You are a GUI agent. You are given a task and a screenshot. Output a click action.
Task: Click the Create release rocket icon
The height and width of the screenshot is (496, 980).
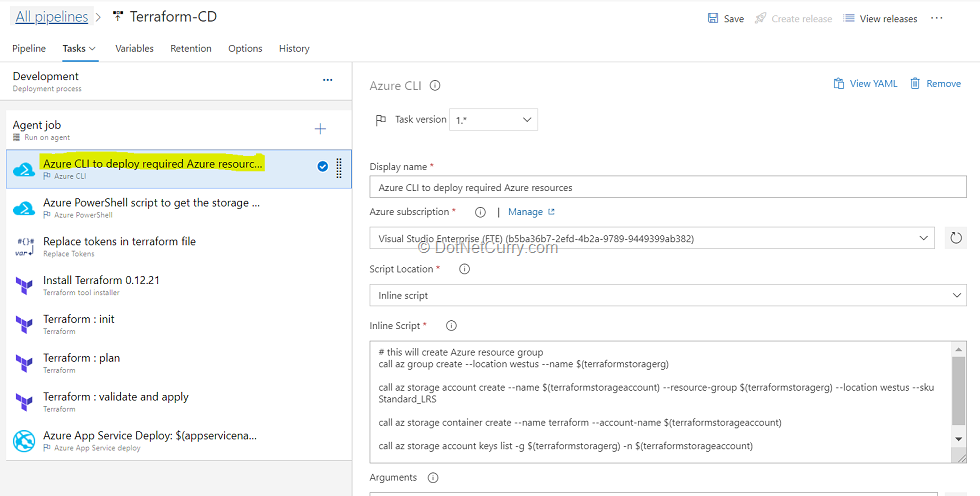pyautogui.click(x=760, y=18)
